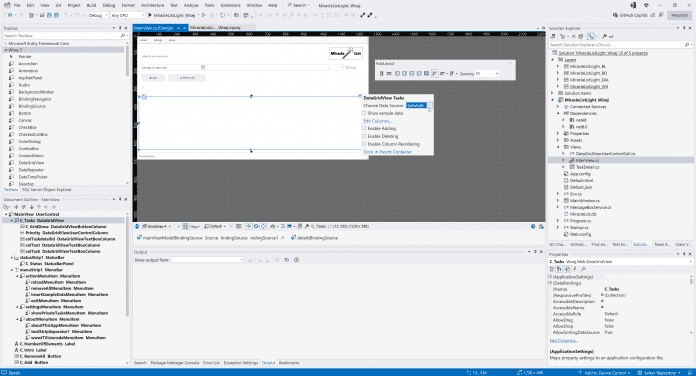696x376 pixels.
Task: Click the Events lightning icon in Properties panel
Action: coord(575,269)
